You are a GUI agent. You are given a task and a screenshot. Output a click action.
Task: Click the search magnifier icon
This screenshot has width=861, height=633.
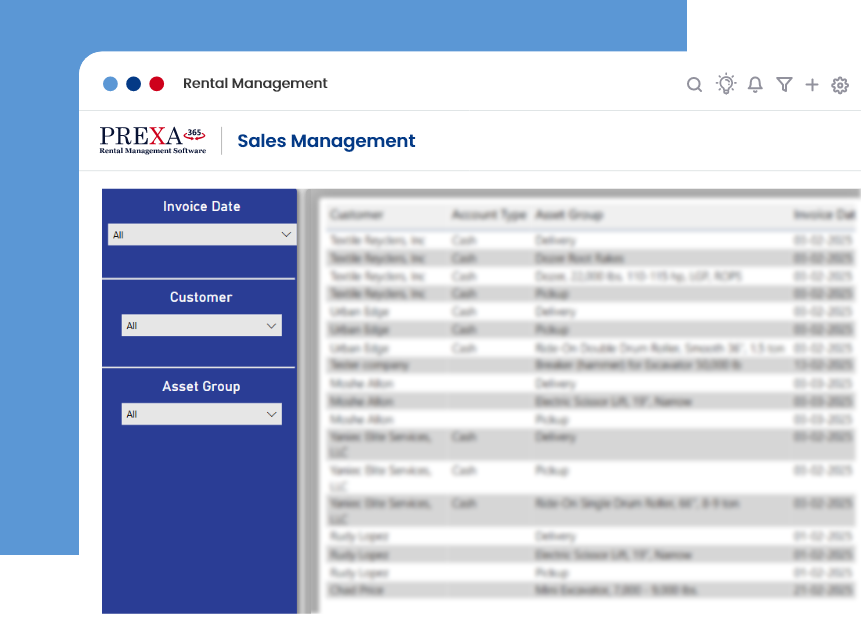694,85
